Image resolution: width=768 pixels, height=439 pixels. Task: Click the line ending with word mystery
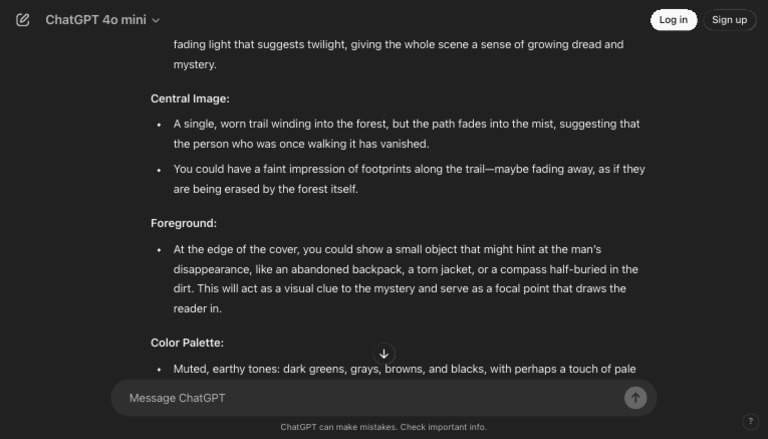195,65
